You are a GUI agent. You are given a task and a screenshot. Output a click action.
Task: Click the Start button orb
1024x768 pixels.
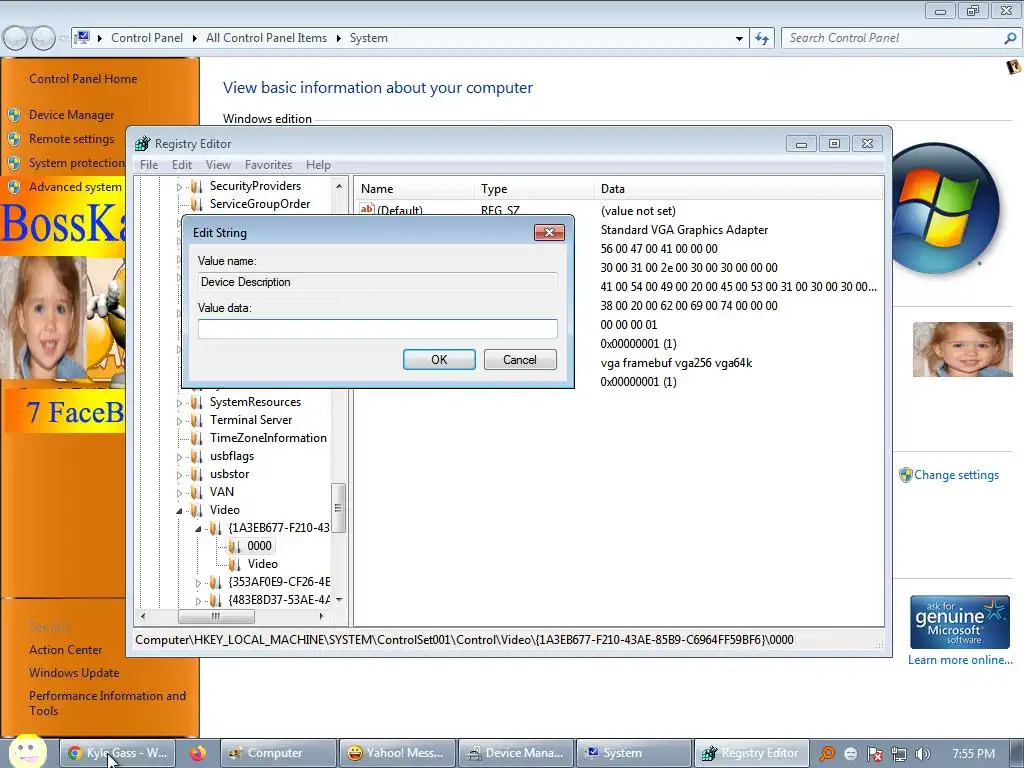click(27, 752)
